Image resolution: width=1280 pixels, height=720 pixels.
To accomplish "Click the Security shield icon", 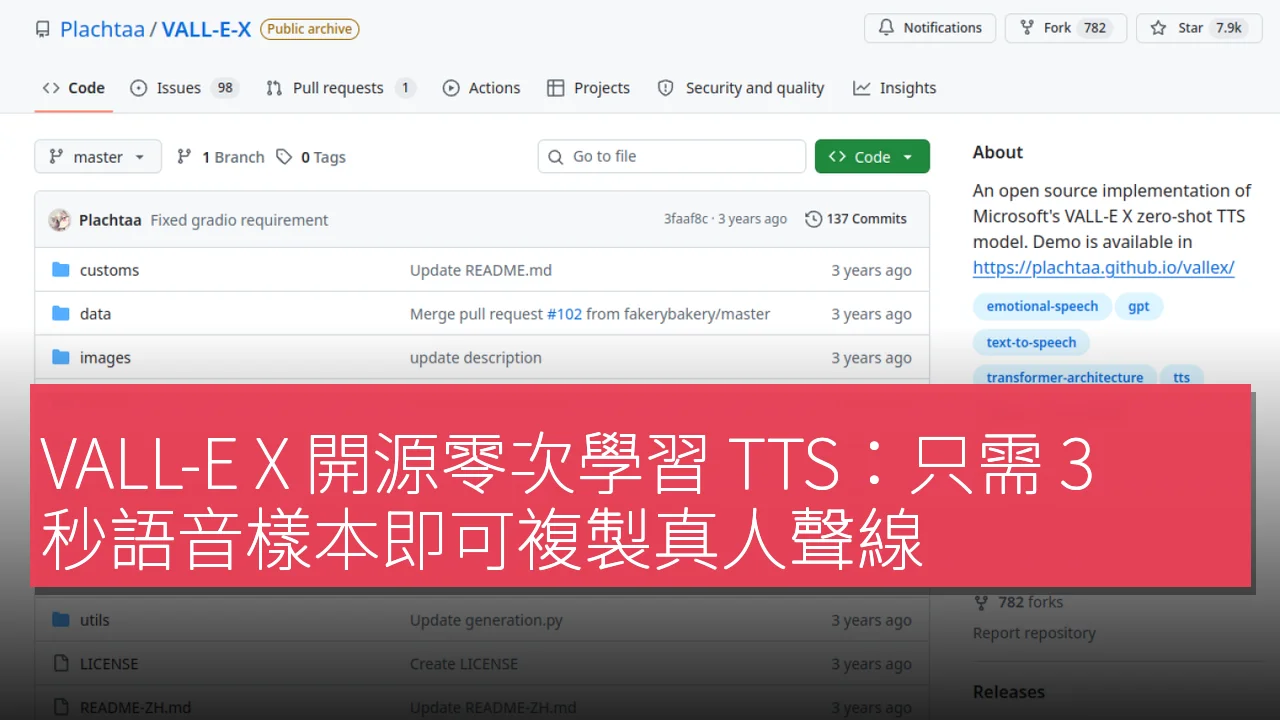I will [x=666, y=88].
